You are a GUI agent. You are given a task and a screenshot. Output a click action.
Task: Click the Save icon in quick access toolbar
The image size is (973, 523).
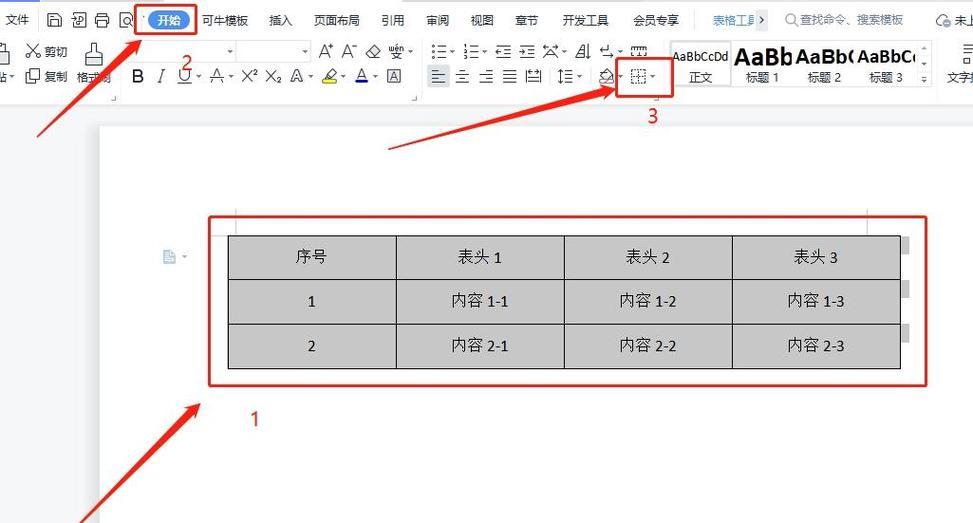[x=55, y=20]
